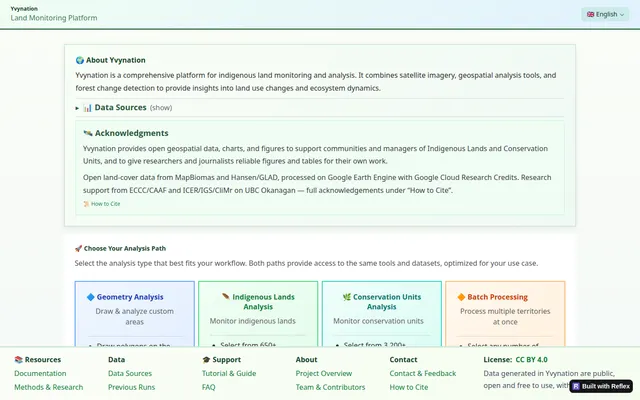
Task: Open the How to Cite footer link
Action: (409, 387)
